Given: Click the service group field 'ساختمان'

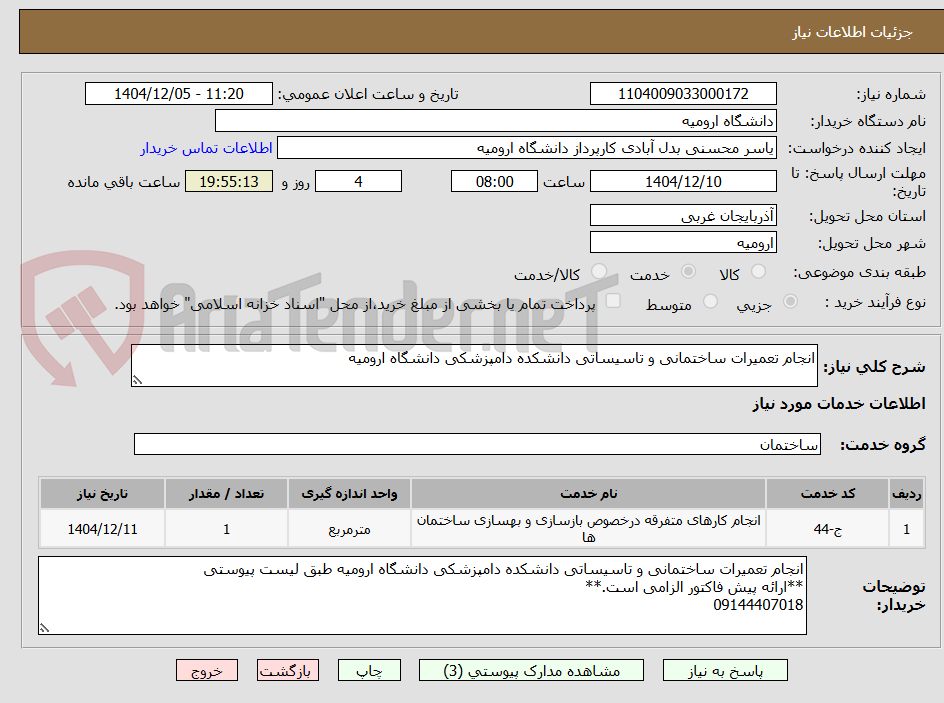Looking at the screenshot, I should (x=477, y=444).
